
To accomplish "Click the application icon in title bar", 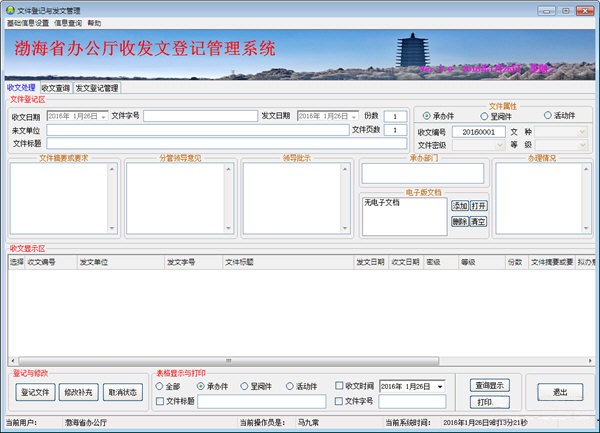I will click(x=10, y=8).
